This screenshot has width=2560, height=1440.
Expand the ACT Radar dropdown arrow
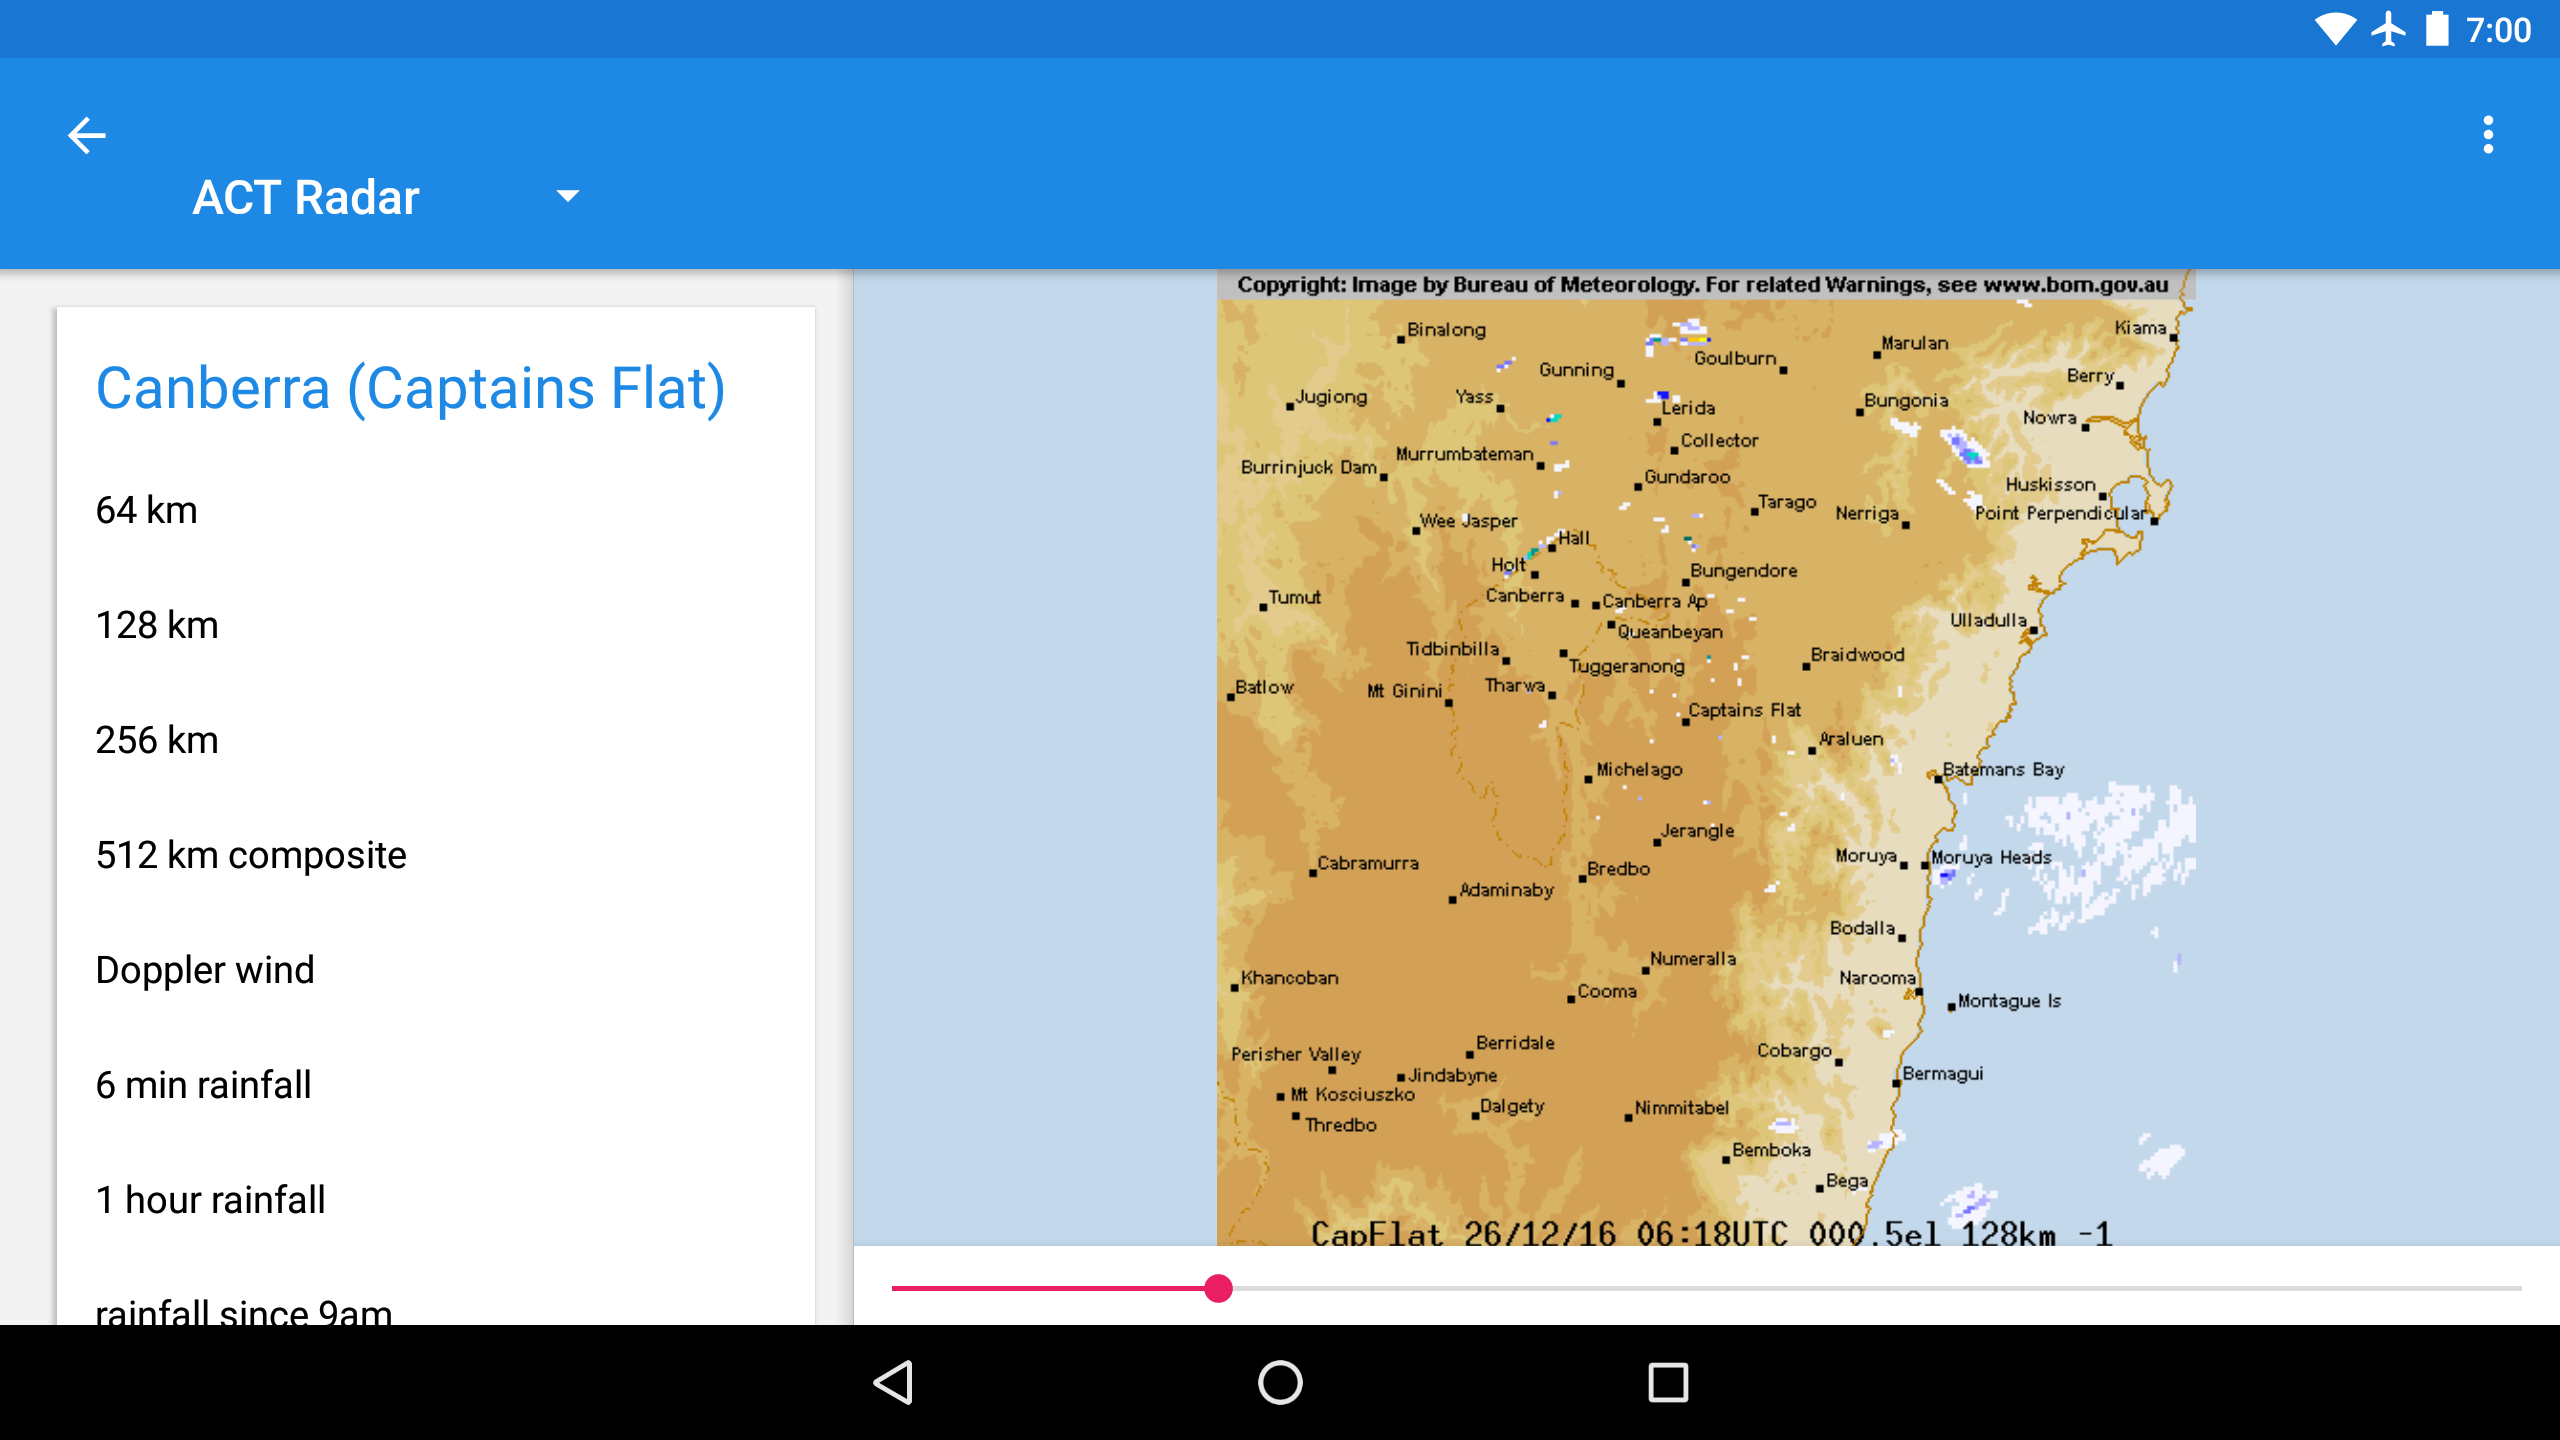point(567,196)
